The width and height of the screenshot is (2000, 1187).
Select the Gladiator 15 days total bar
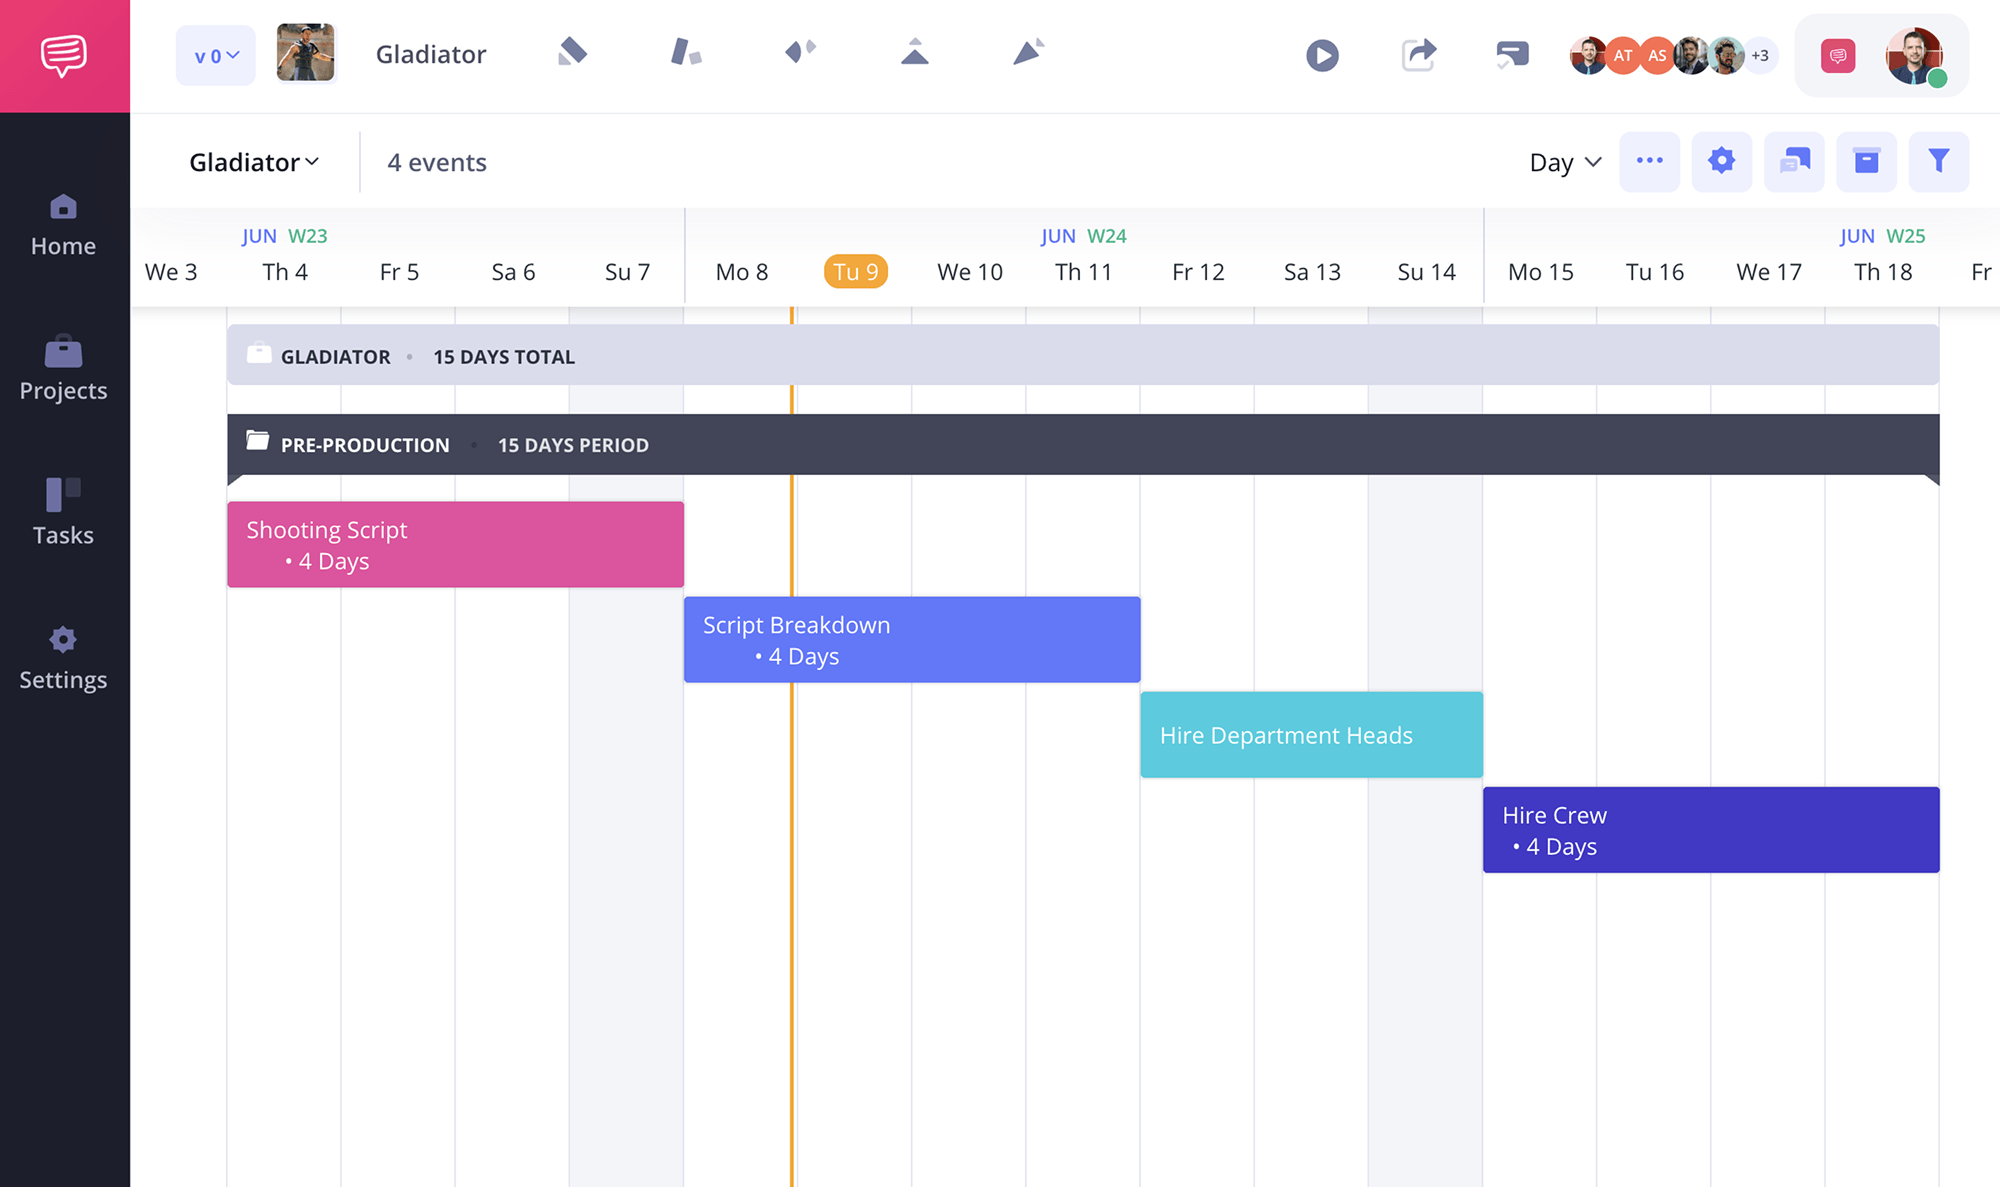click(x=1083, y=355)
